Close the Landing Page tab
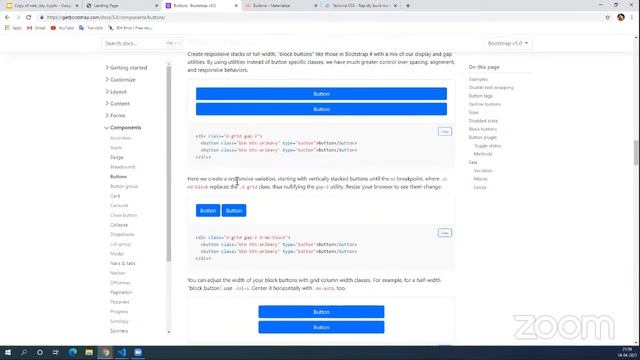 157,6
